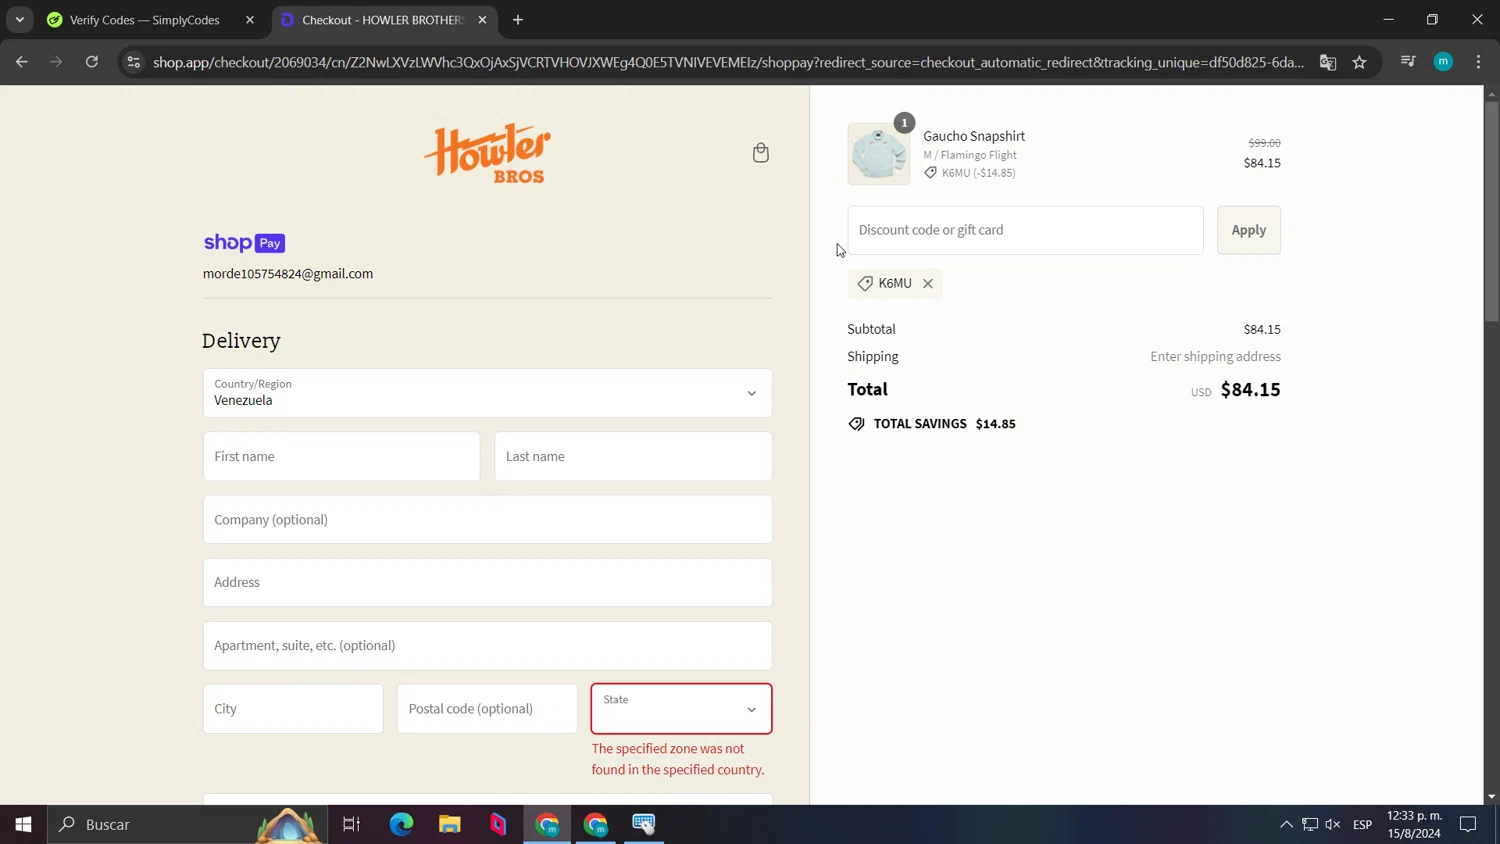Reload the checkout page
This screenshot has width=1500, height=844.
click(x=92, y=62)
